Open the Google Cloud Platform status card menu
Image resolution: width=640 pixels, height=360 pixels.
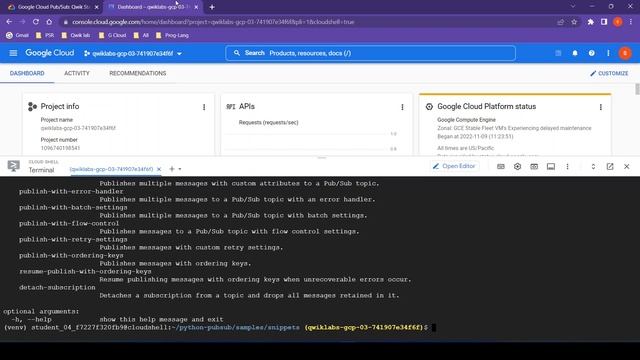(600, 107)
